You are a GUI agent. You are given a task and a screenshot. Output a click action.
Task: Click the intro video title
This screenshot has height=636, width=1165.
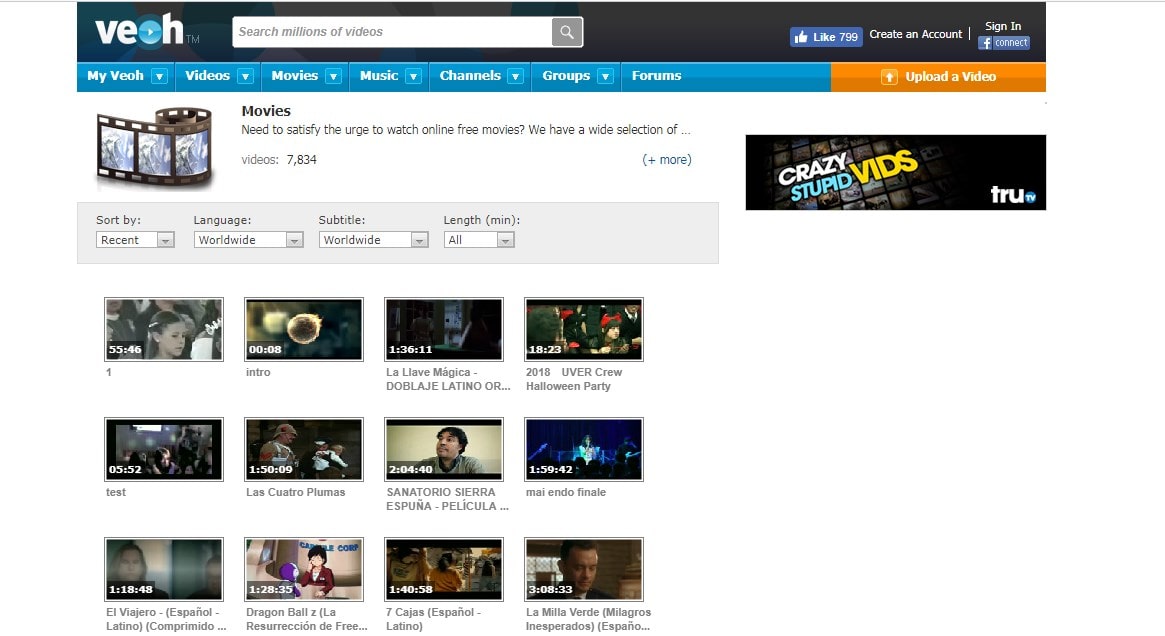tap(259, 372)
